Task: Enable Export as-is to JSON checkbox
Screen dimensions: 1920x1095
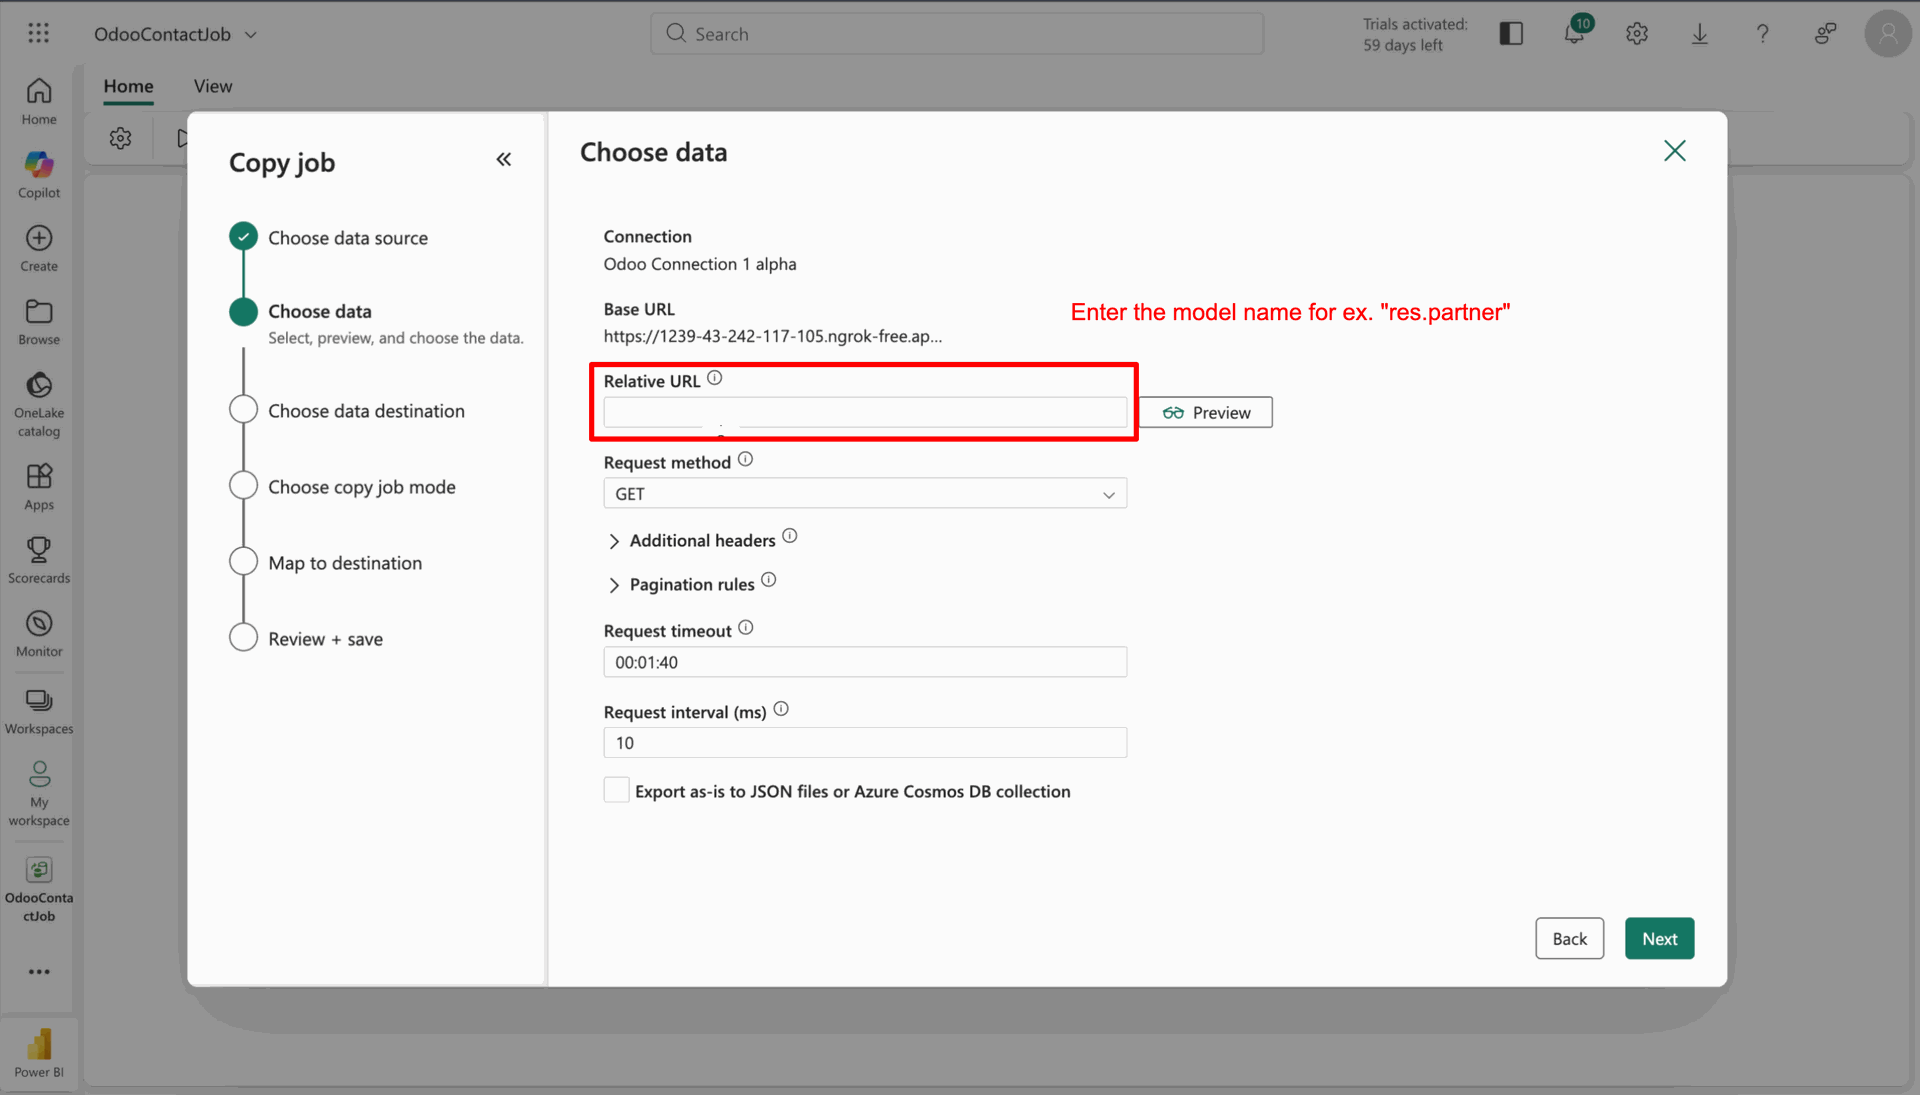Action: [617, 790]
